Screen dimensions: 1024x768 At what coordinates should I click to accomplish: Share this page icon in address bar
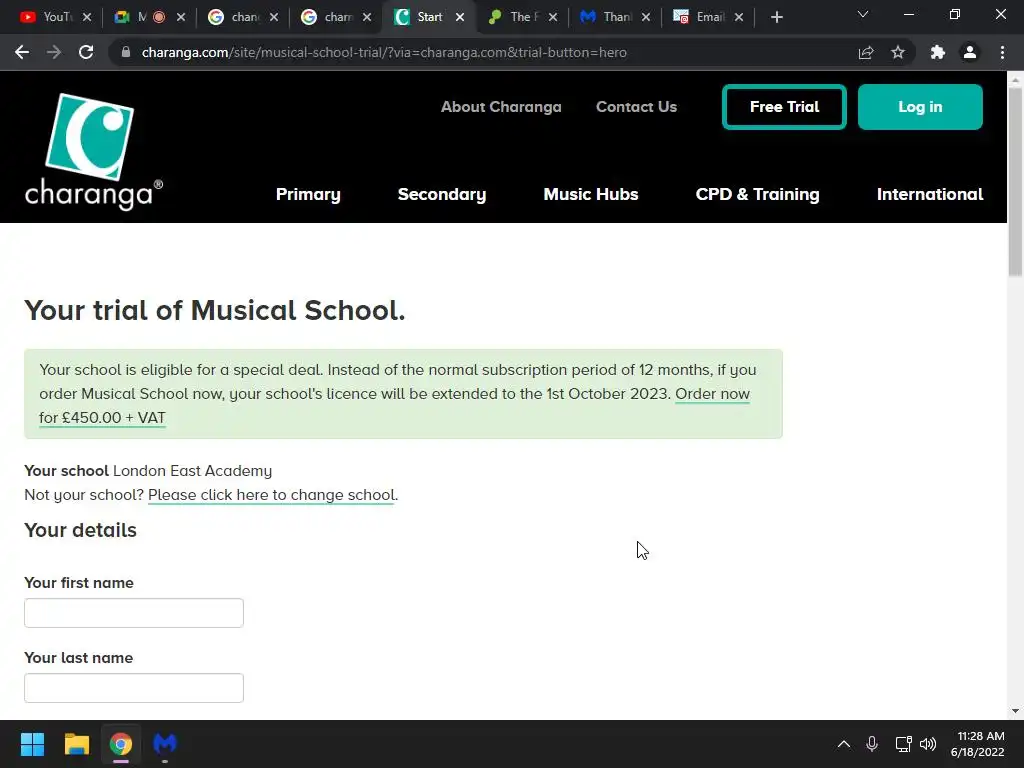(x=866, y=52)
